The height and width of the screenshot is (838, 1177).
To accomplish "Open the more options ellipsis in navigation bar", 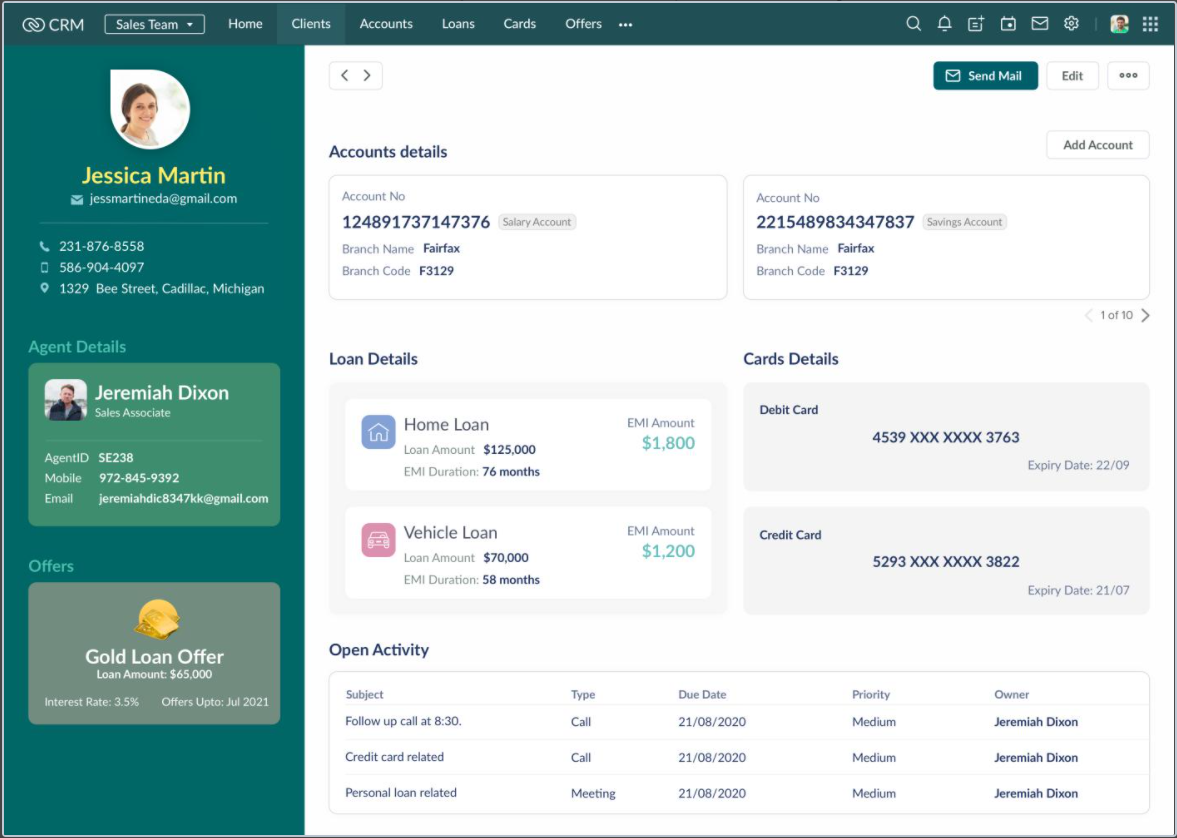I will tap(626, 25).
